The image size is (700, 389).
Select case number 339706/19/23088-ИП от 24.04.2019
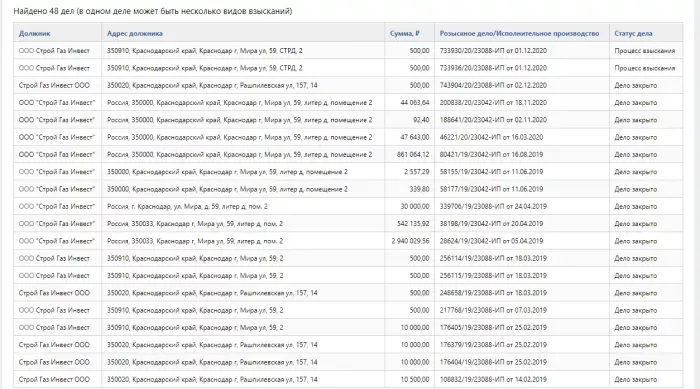point(493,207)
